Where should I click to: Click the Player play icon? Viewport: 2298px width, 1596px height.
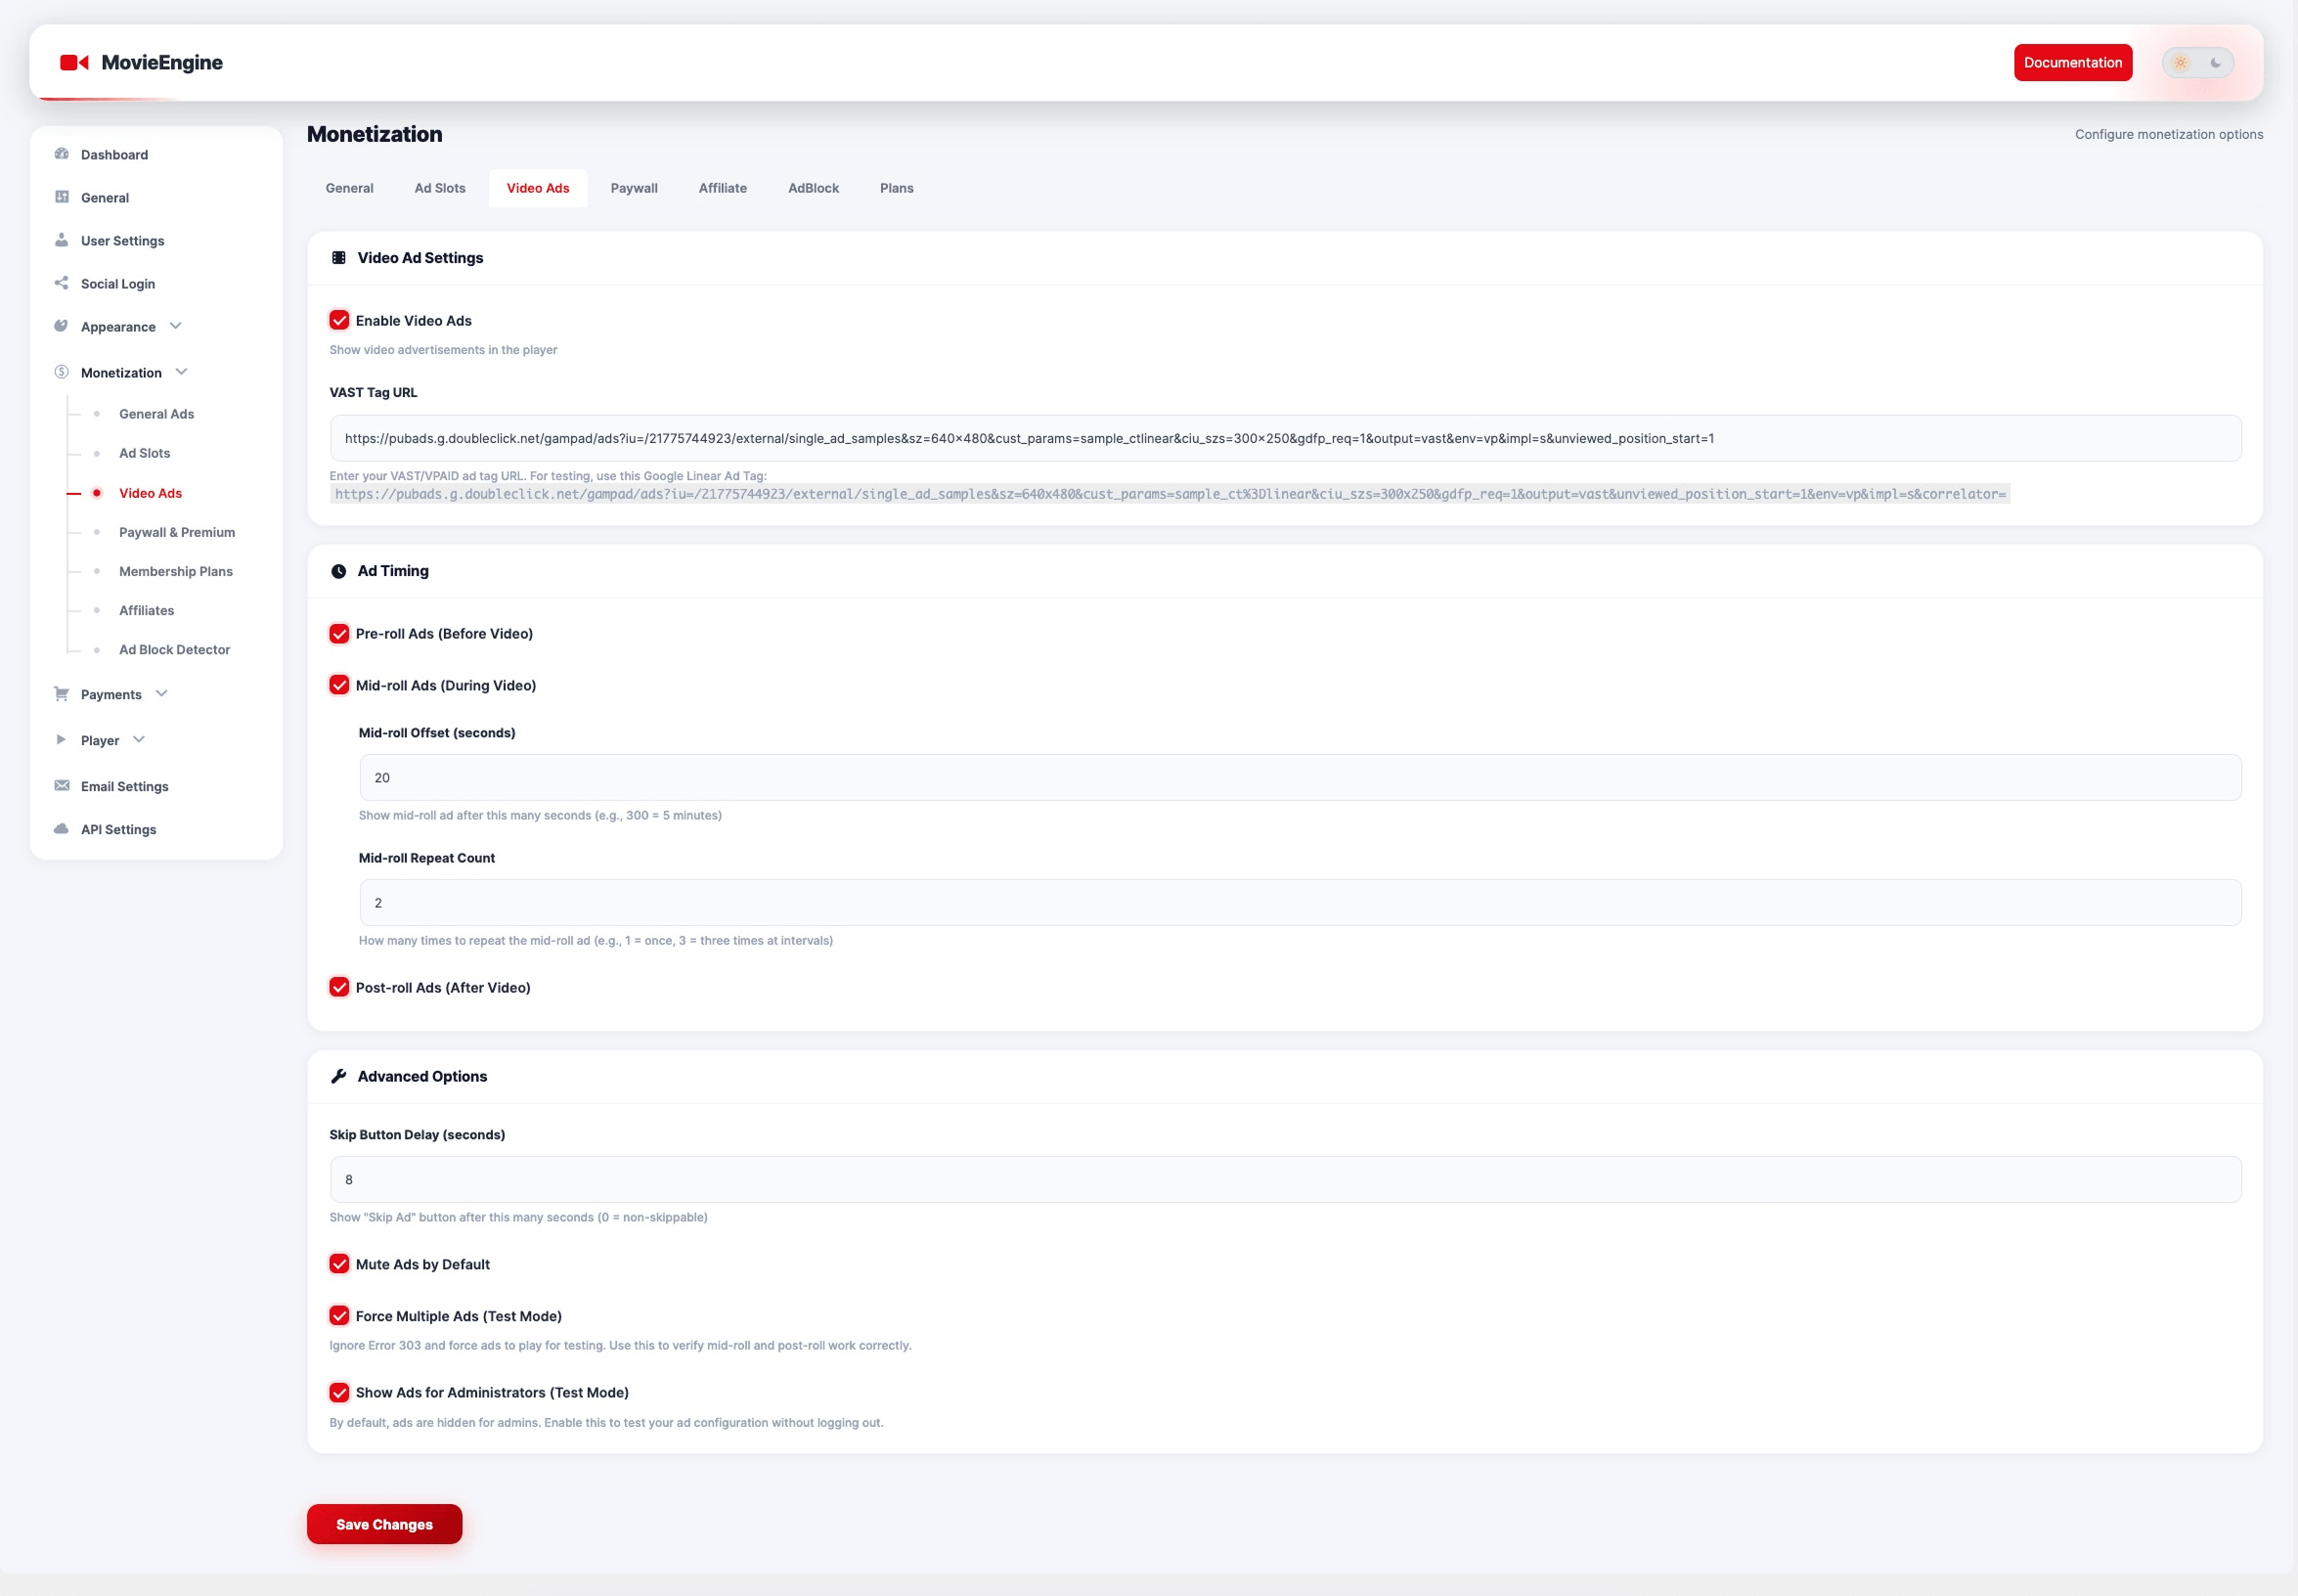coord(61,739)
